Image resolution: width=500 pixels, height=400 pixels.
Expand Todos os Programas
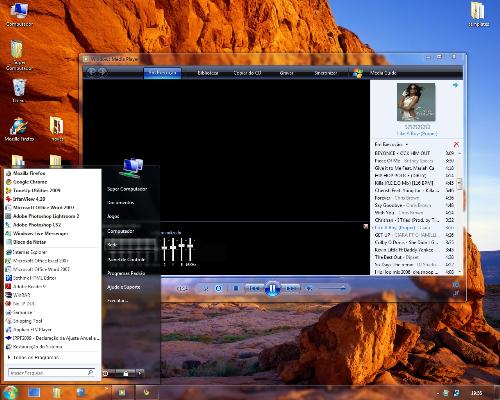pos(53,357)
